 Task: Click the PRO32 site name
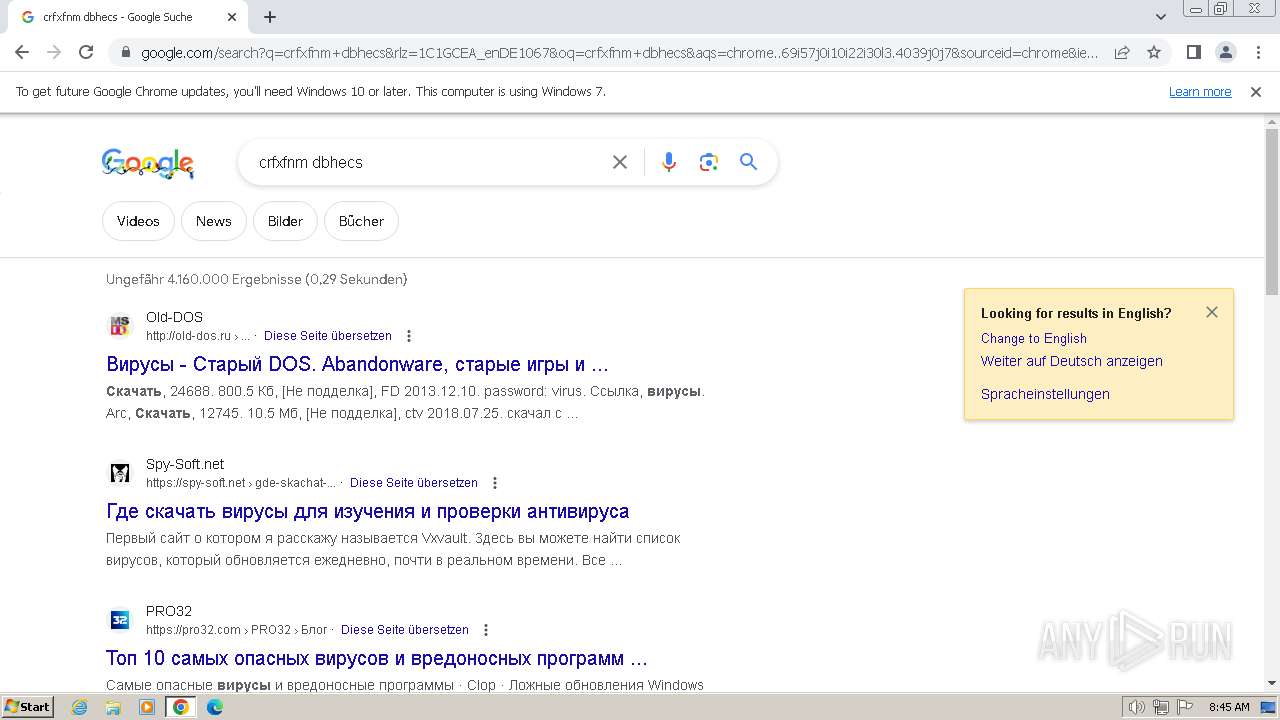point(169,611)
